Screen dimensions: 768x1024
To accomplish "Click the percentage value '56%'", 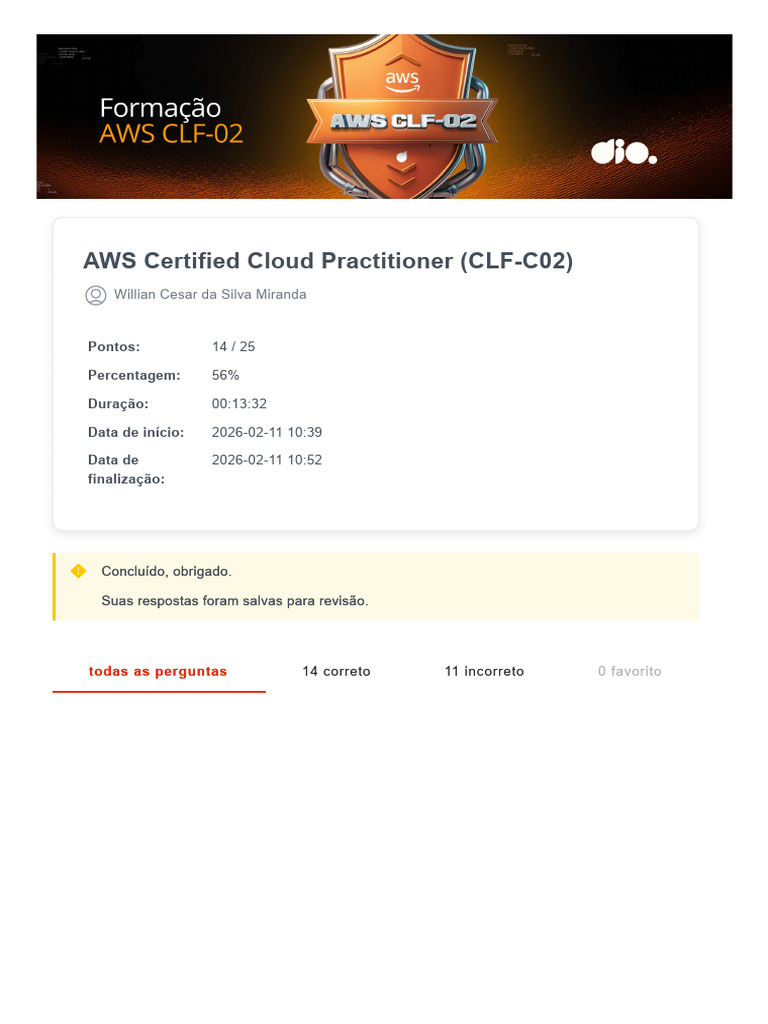I will point(225,376).
